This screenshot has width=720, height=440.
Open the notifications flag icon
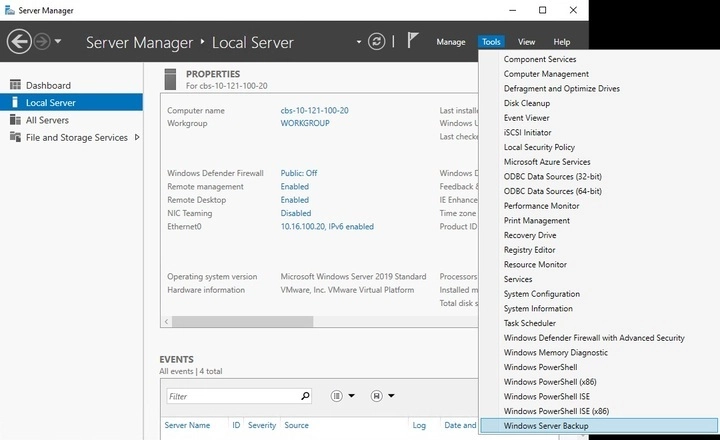click(412, 40)
